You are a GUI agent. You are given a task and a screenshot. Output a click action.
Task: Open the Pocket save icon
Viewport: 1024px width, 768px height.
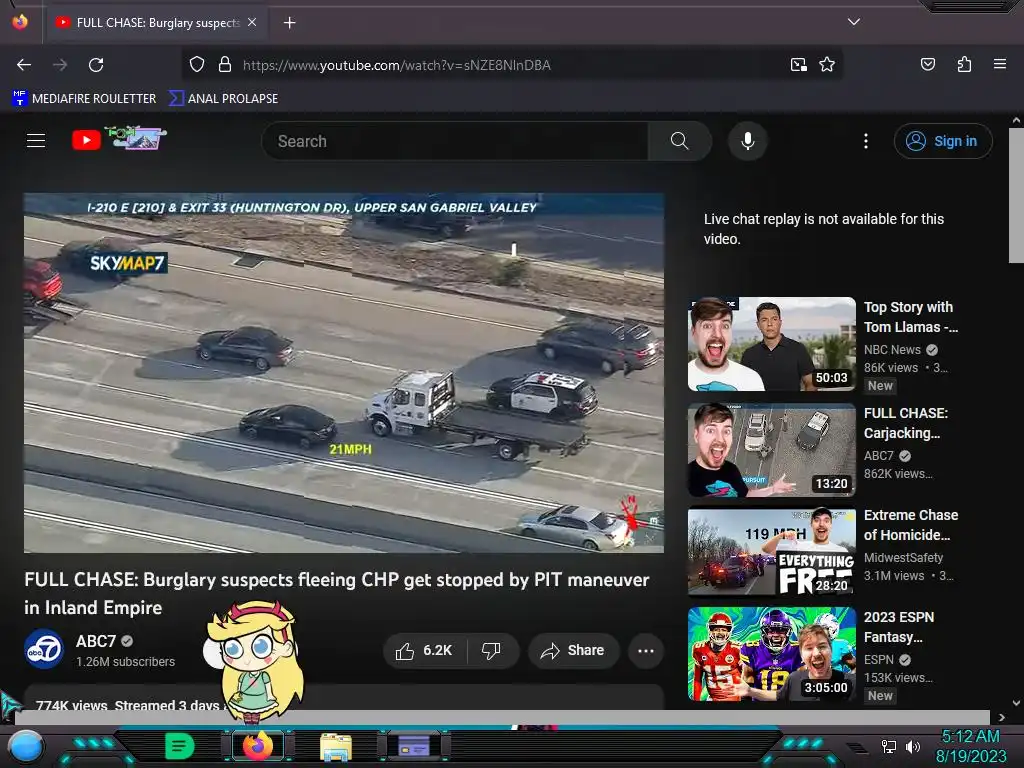927,64
